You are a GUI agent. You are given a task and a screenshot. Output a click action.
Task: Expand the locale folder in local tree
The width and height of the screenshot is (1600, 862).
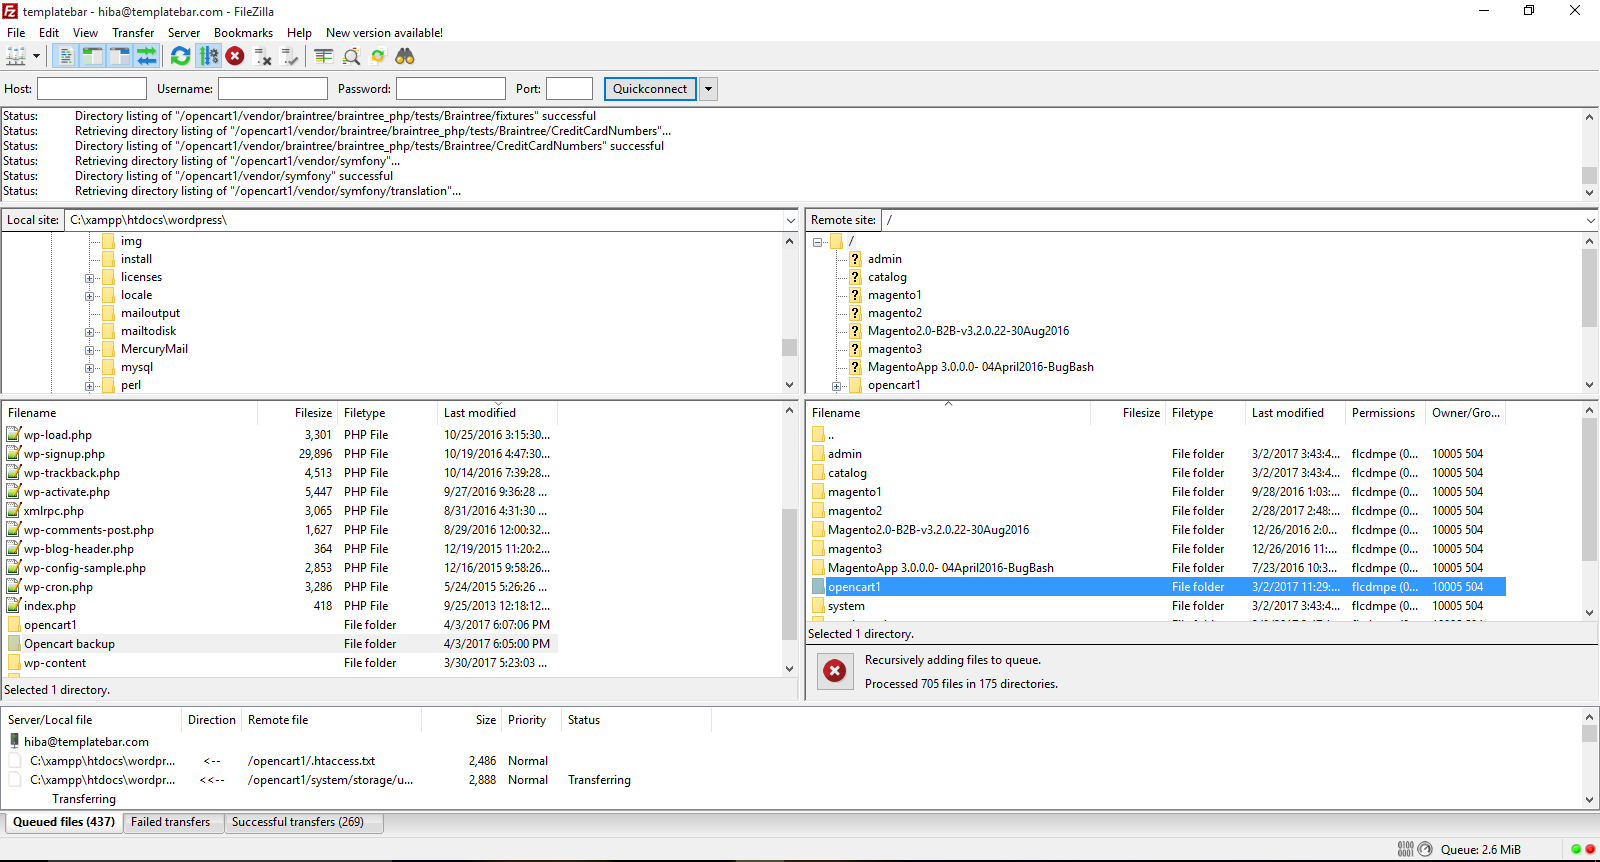90,296
